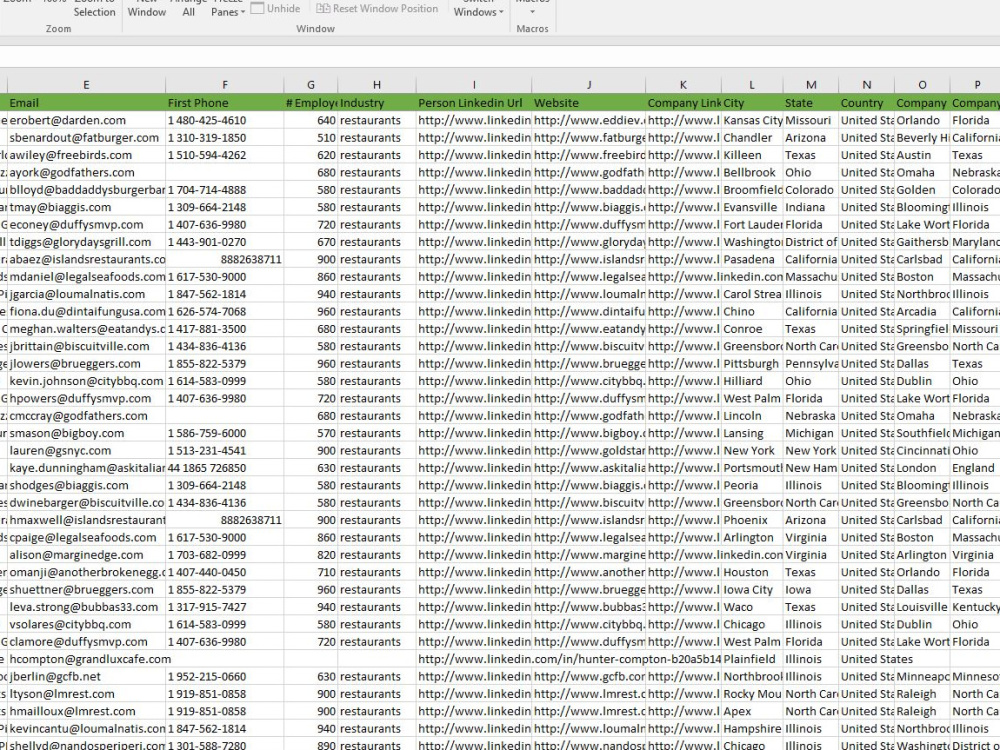Click the First Phone header cell
Viewport: 1000px width, 750px height.
(224, 103)
